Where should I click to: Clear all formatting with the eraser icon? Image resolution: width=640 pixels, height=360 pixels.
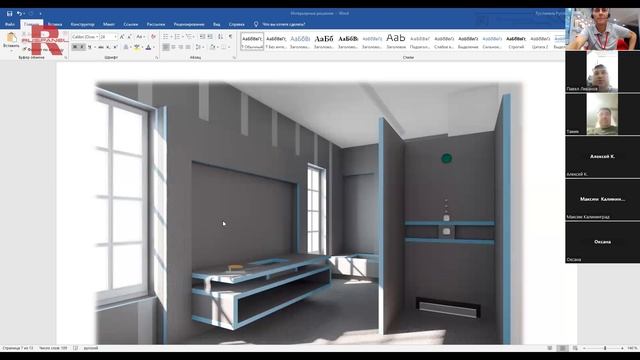click(x=153, y=37)
